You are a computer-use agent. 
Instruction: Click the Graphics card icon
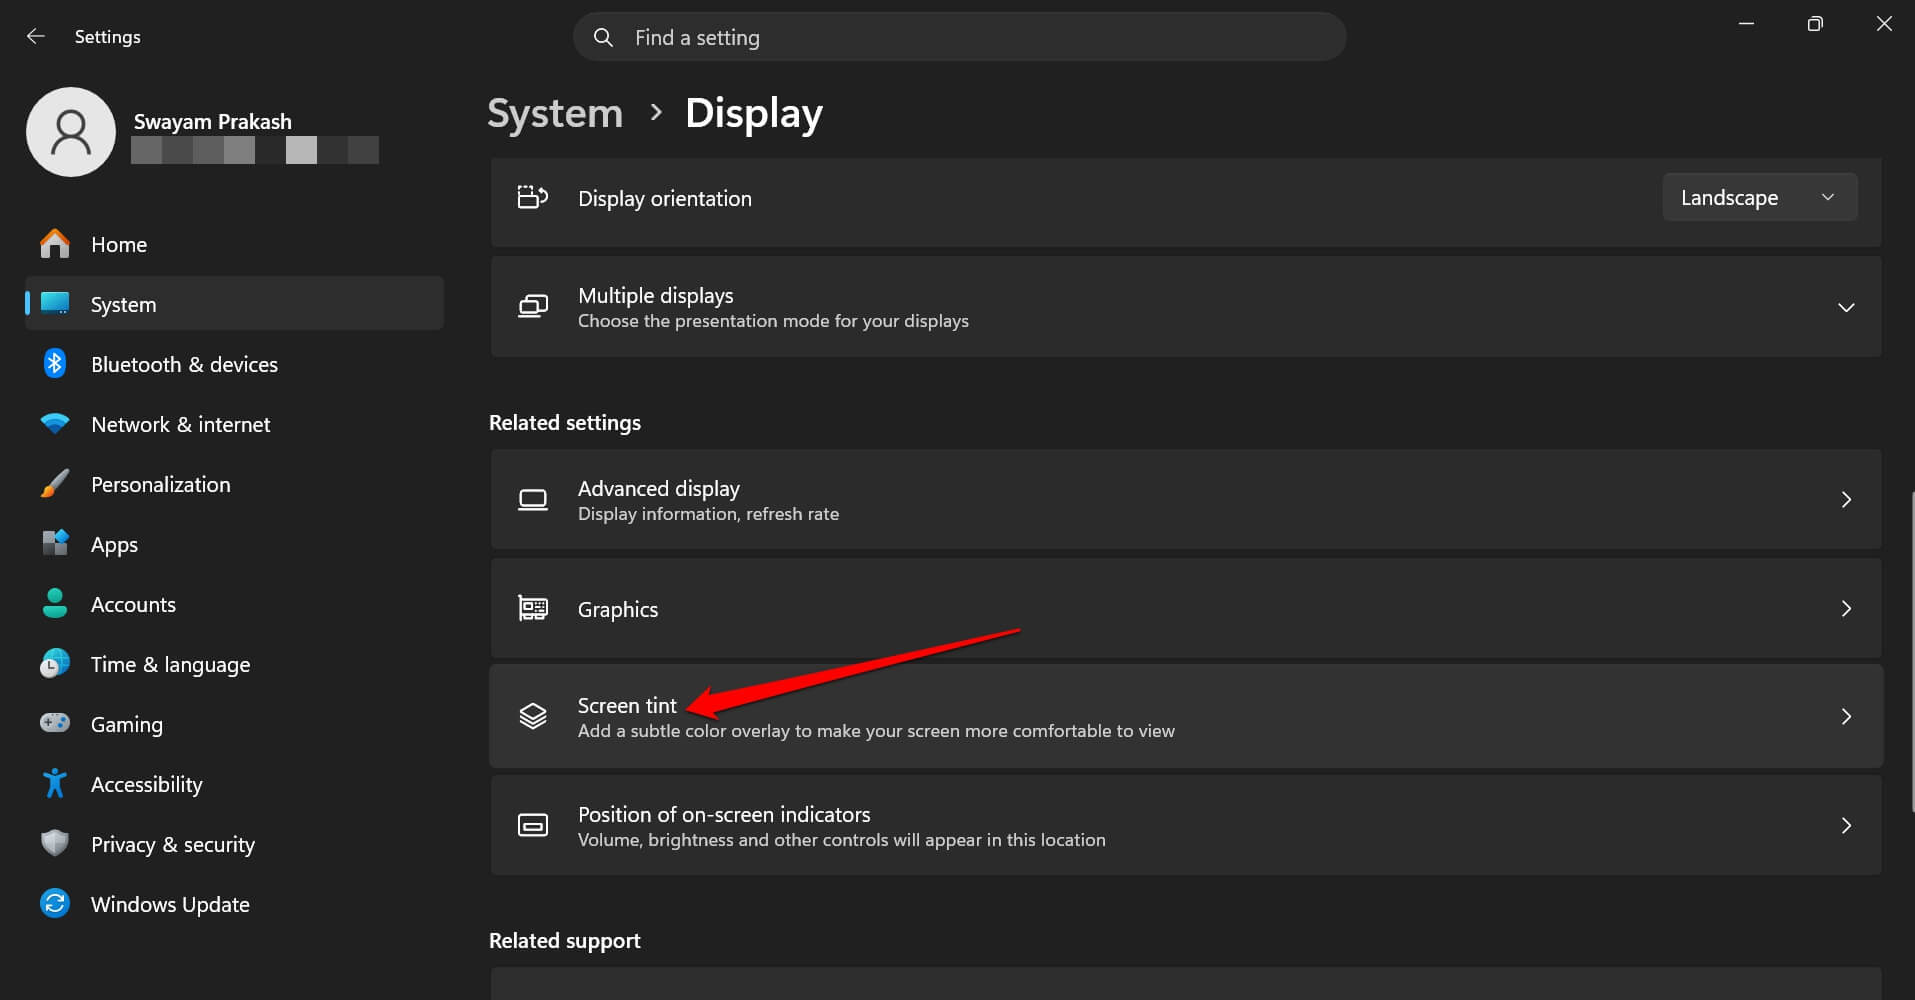[532, 608]
